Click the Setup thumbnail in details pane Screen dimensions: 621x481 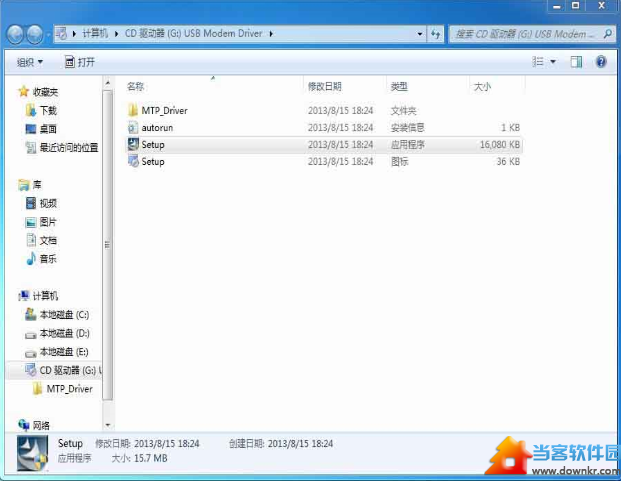coord(32,453)
